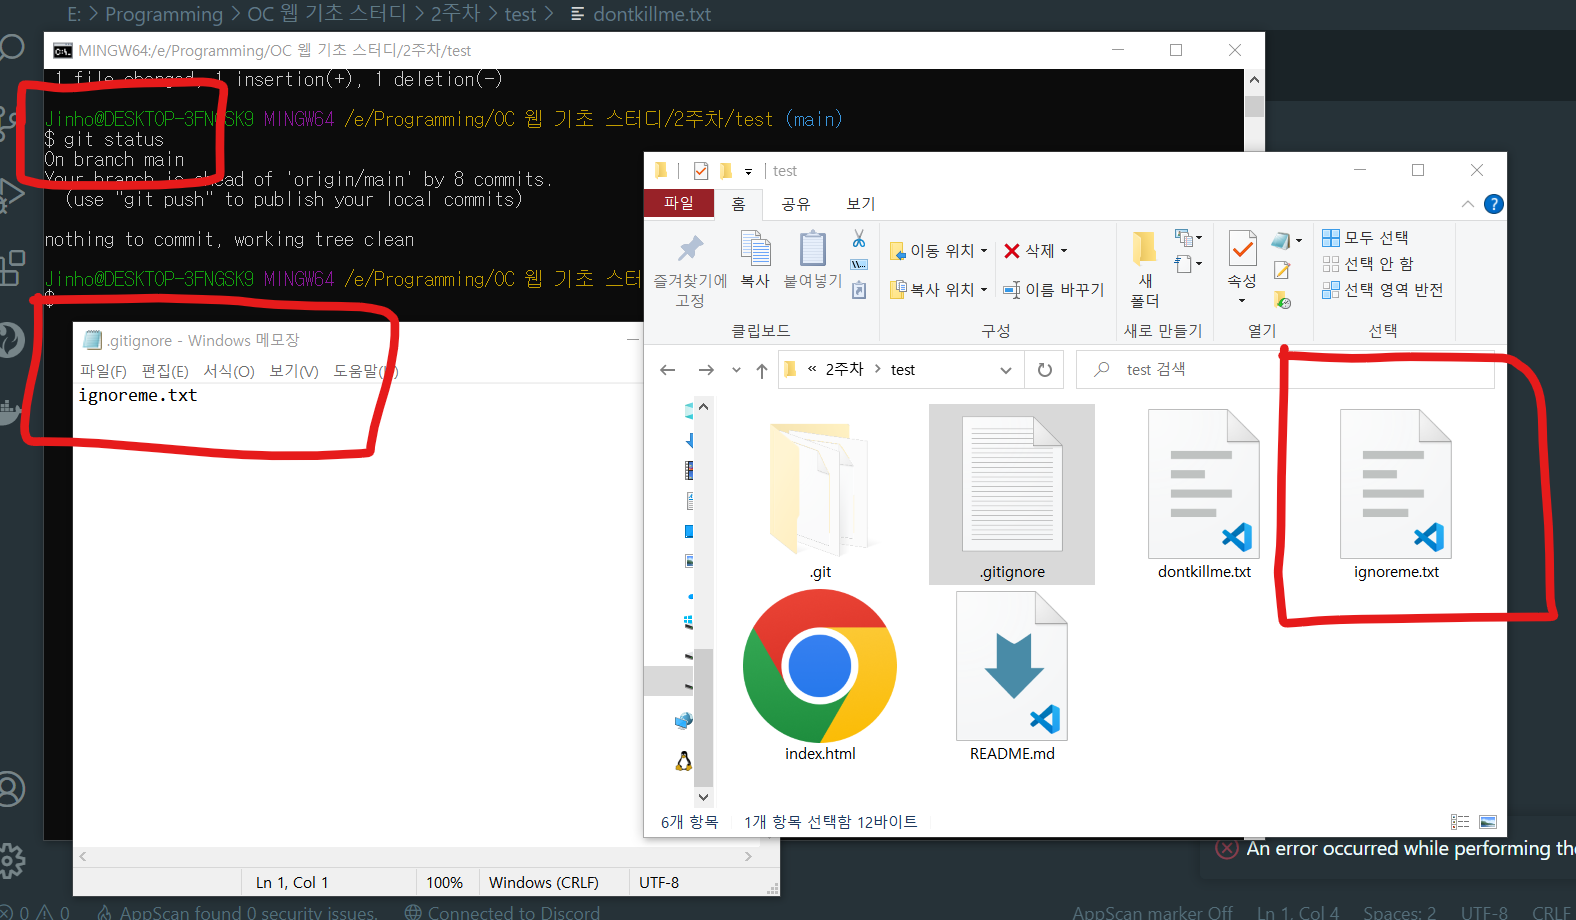
Task: Click the navigation pane scroll down arrow
Action: pyautogui.click(x=703, y=797)
